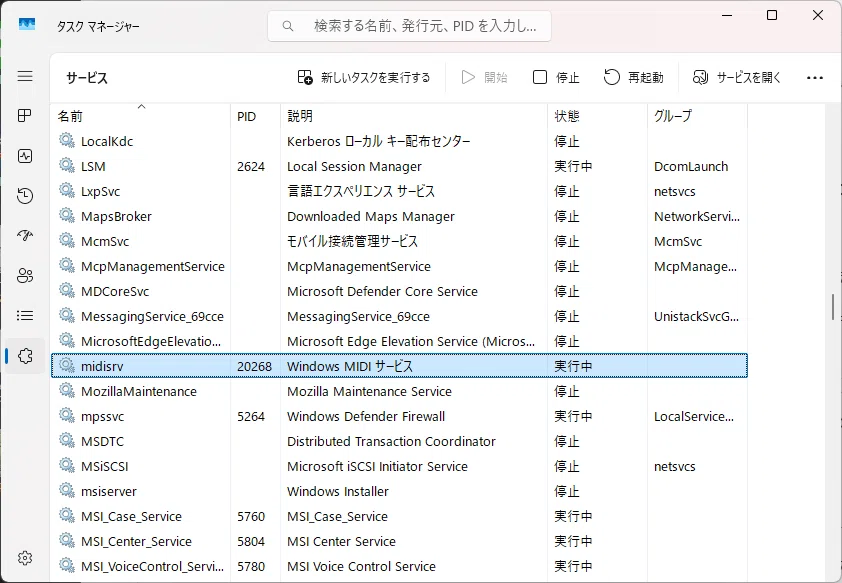842x583 pixels.
Task: Click 'Mozilla Maintenance Service' description
Action: [369, 391]
